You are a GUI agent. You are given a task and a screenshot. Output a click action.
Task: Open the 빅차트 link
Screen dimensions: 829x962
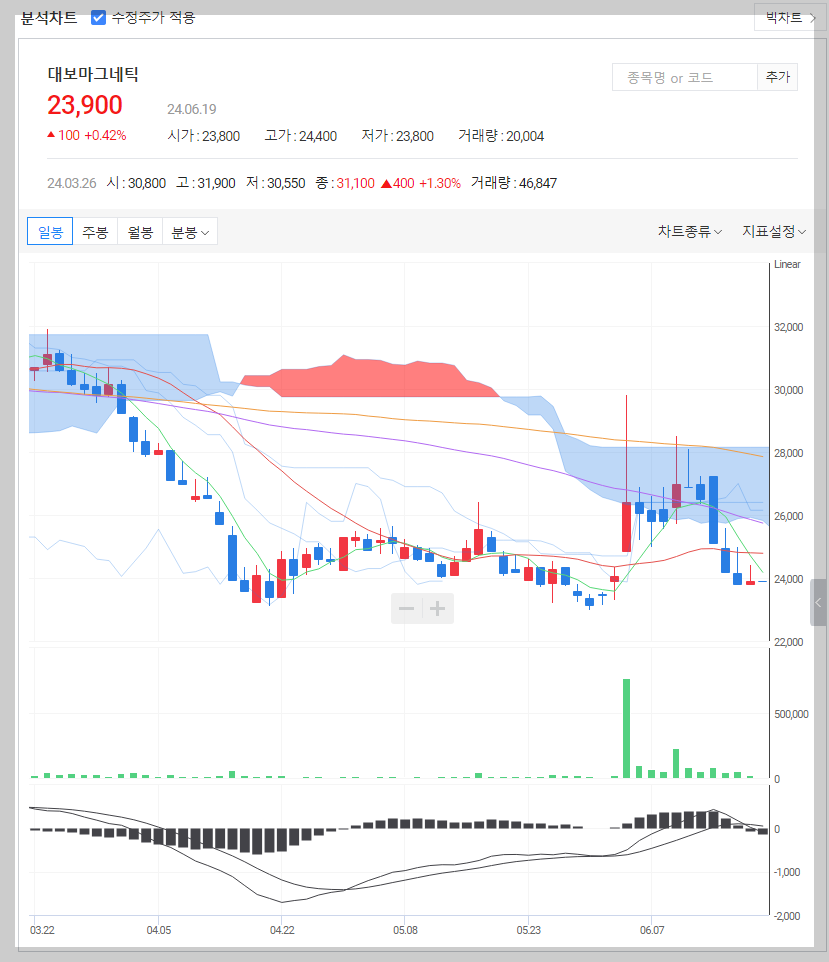(790, 18)
